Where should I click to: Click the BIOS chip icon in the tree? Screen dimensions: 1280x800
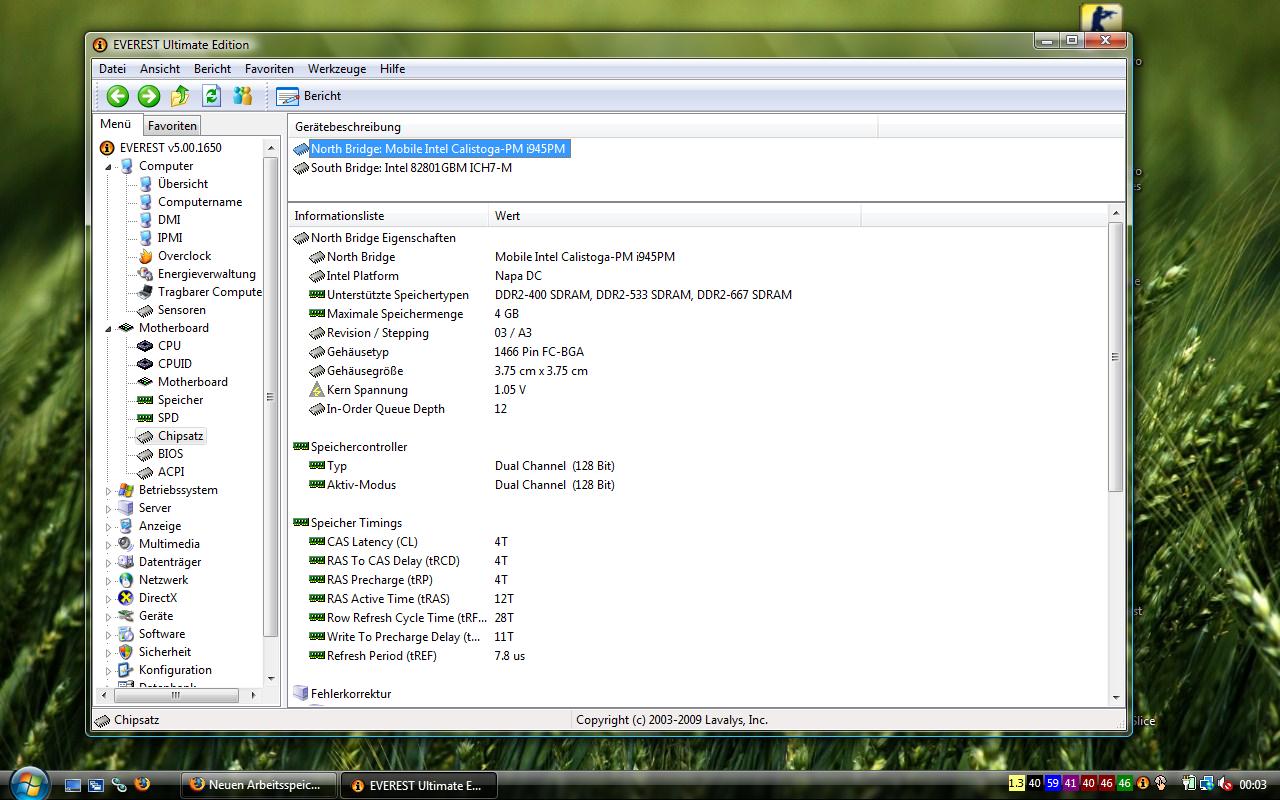pos(145,454)
